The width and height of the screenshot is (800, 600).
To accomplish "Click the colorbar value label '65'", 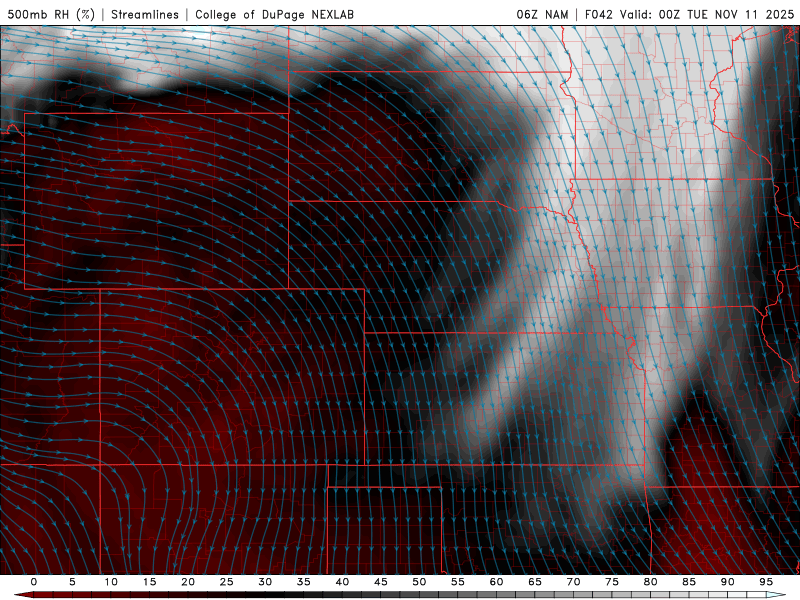I will coord(535,582).
